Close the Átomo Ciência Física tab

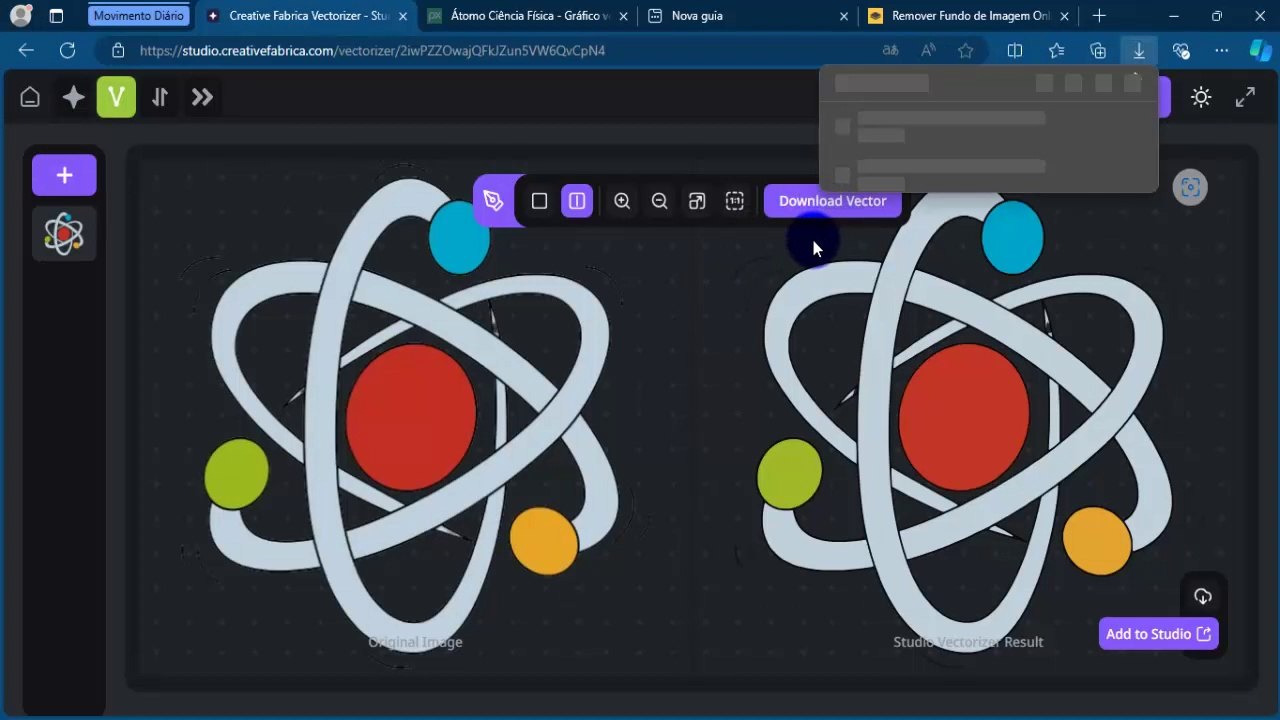[x=623, y=16]
